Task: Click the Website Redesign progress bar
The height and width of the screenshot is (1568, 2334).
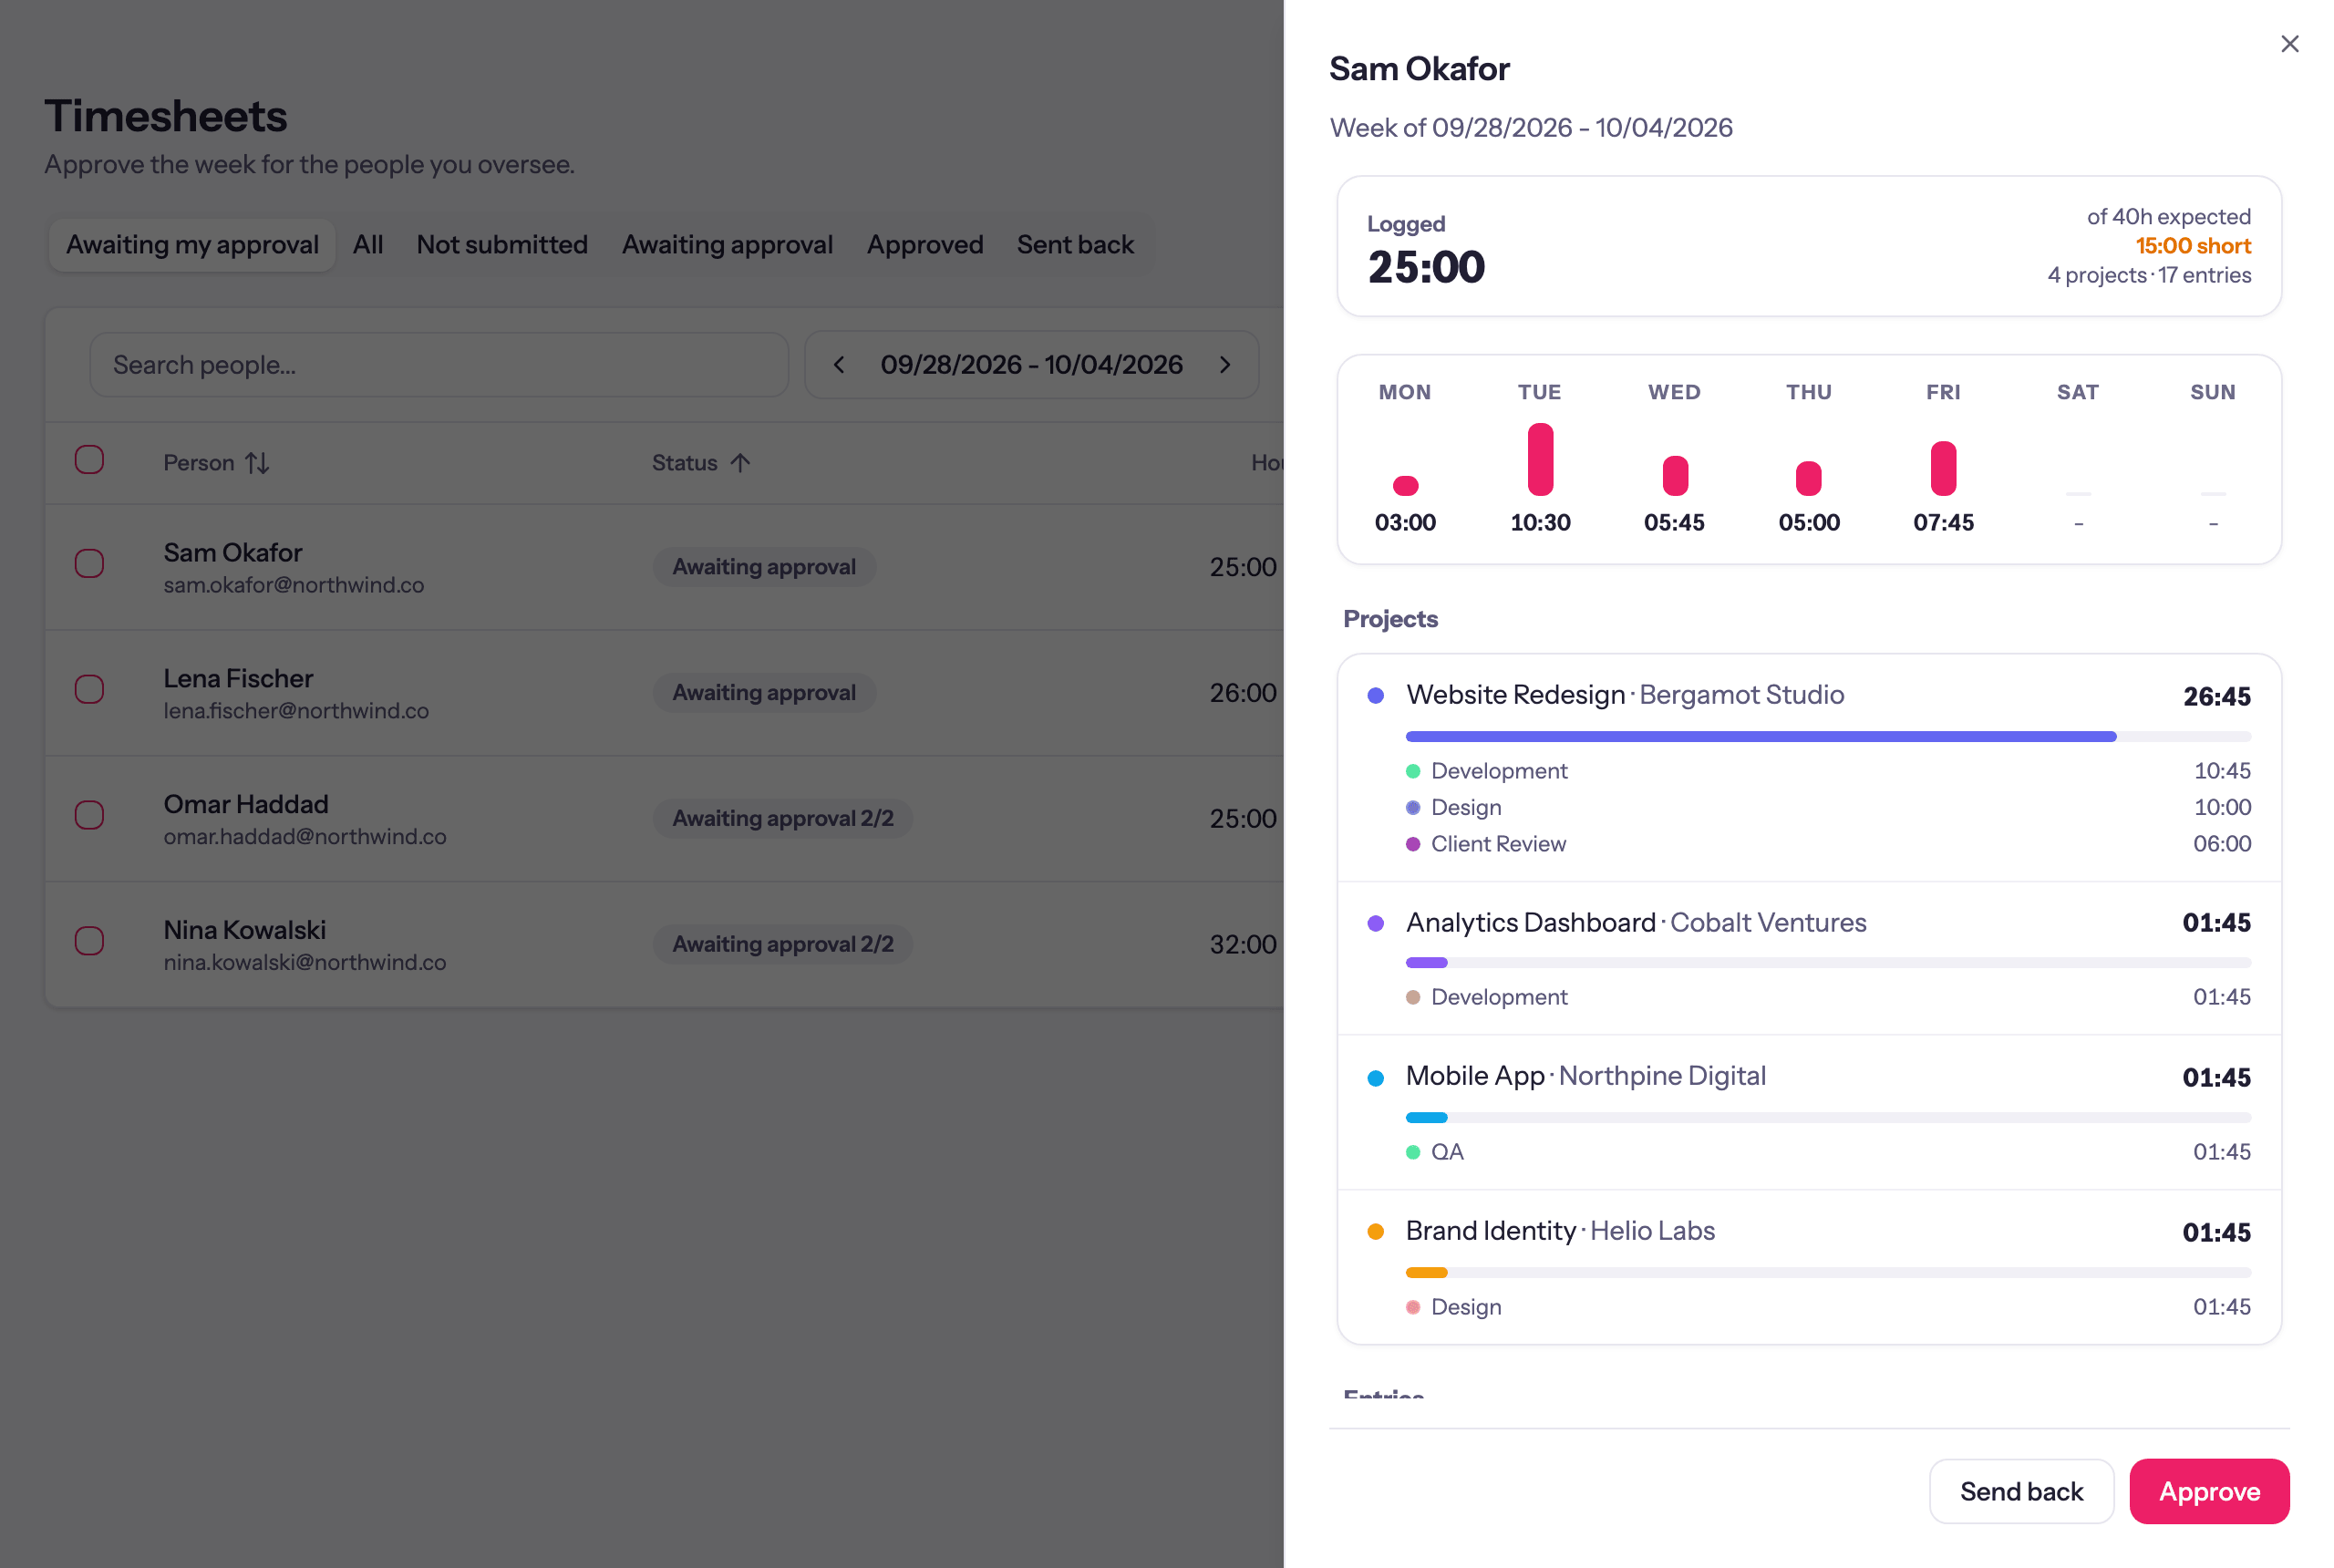Action: click(1828, 737)
